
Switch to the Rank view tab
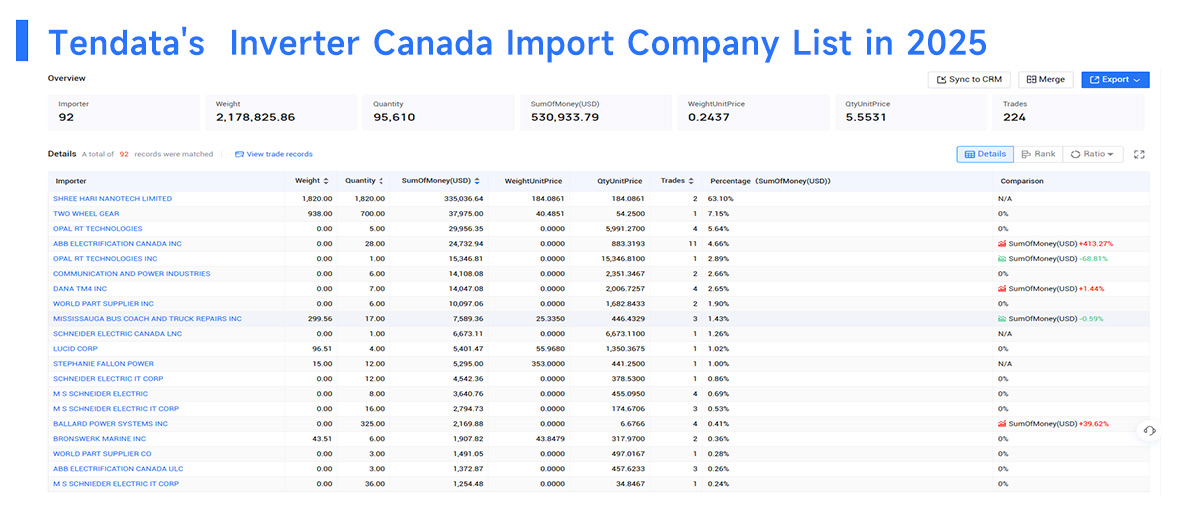point(1038,154)
